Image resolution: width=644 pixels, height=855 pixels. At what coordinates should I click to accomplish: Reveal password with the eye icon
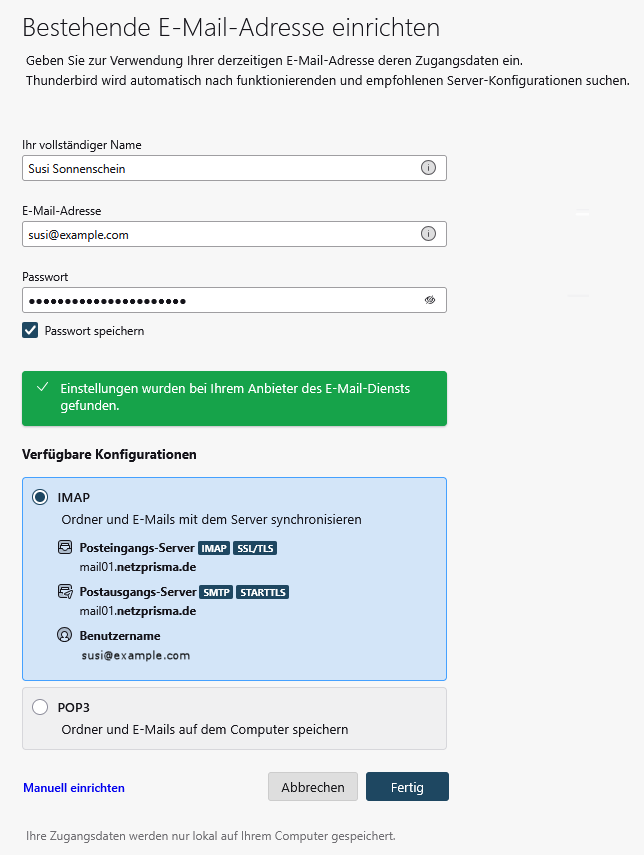[430, 300]
